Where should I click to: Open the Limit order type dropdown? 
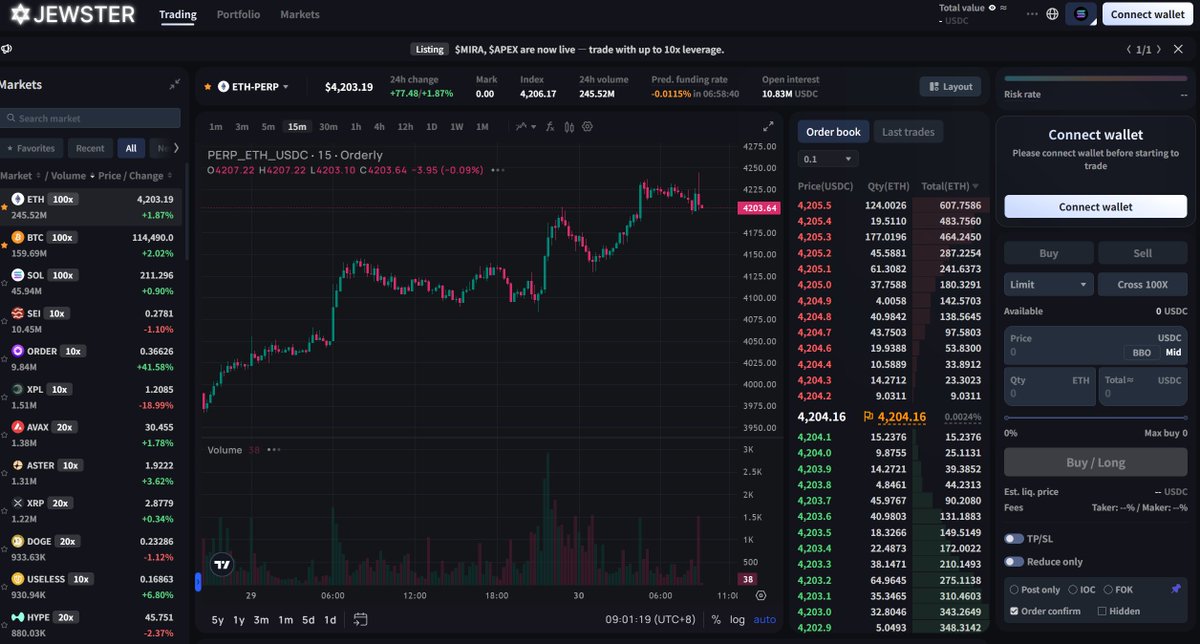pos(1048,285)
